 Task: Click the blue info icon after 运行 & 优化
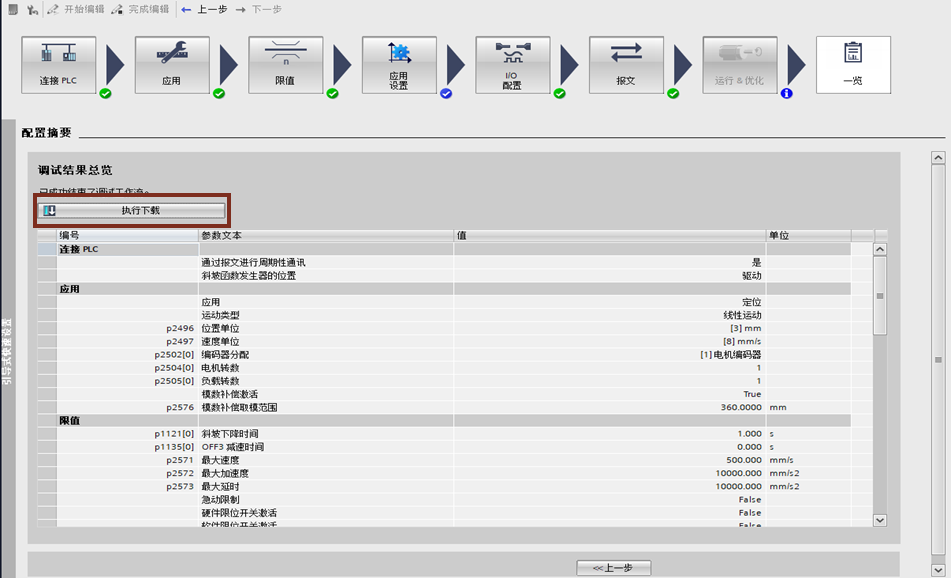(786, 94)
